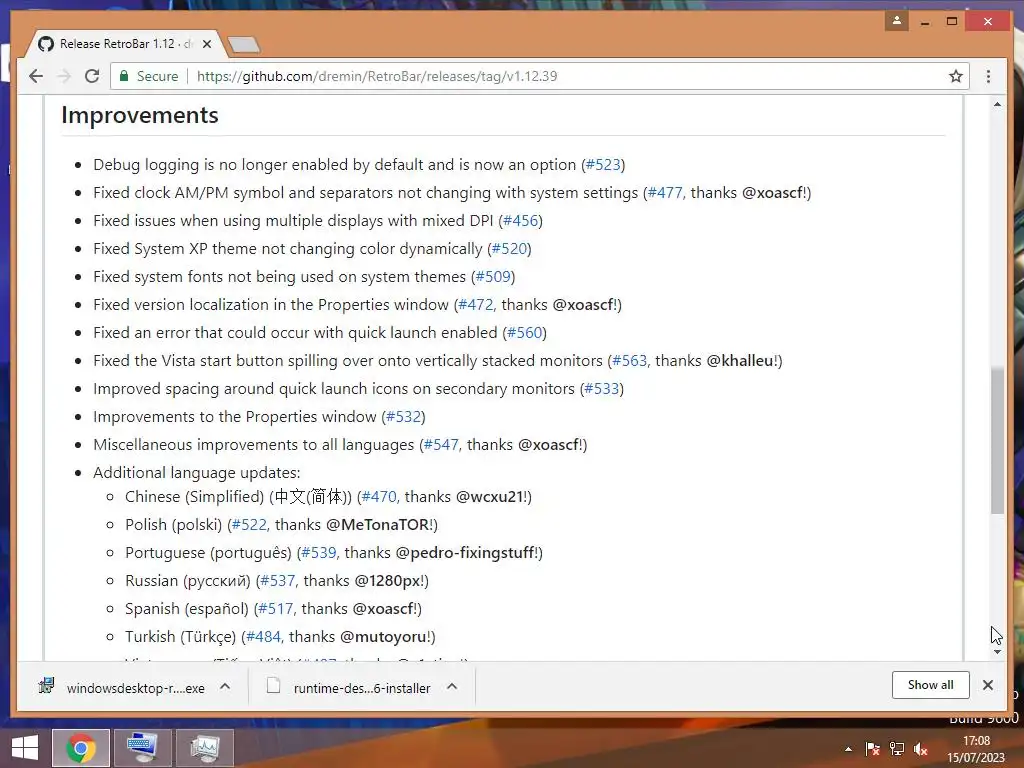Open the network tray icon
The width and height of the screenshot is (1024, 768).
pyautogui.click(x=897, y=749)
